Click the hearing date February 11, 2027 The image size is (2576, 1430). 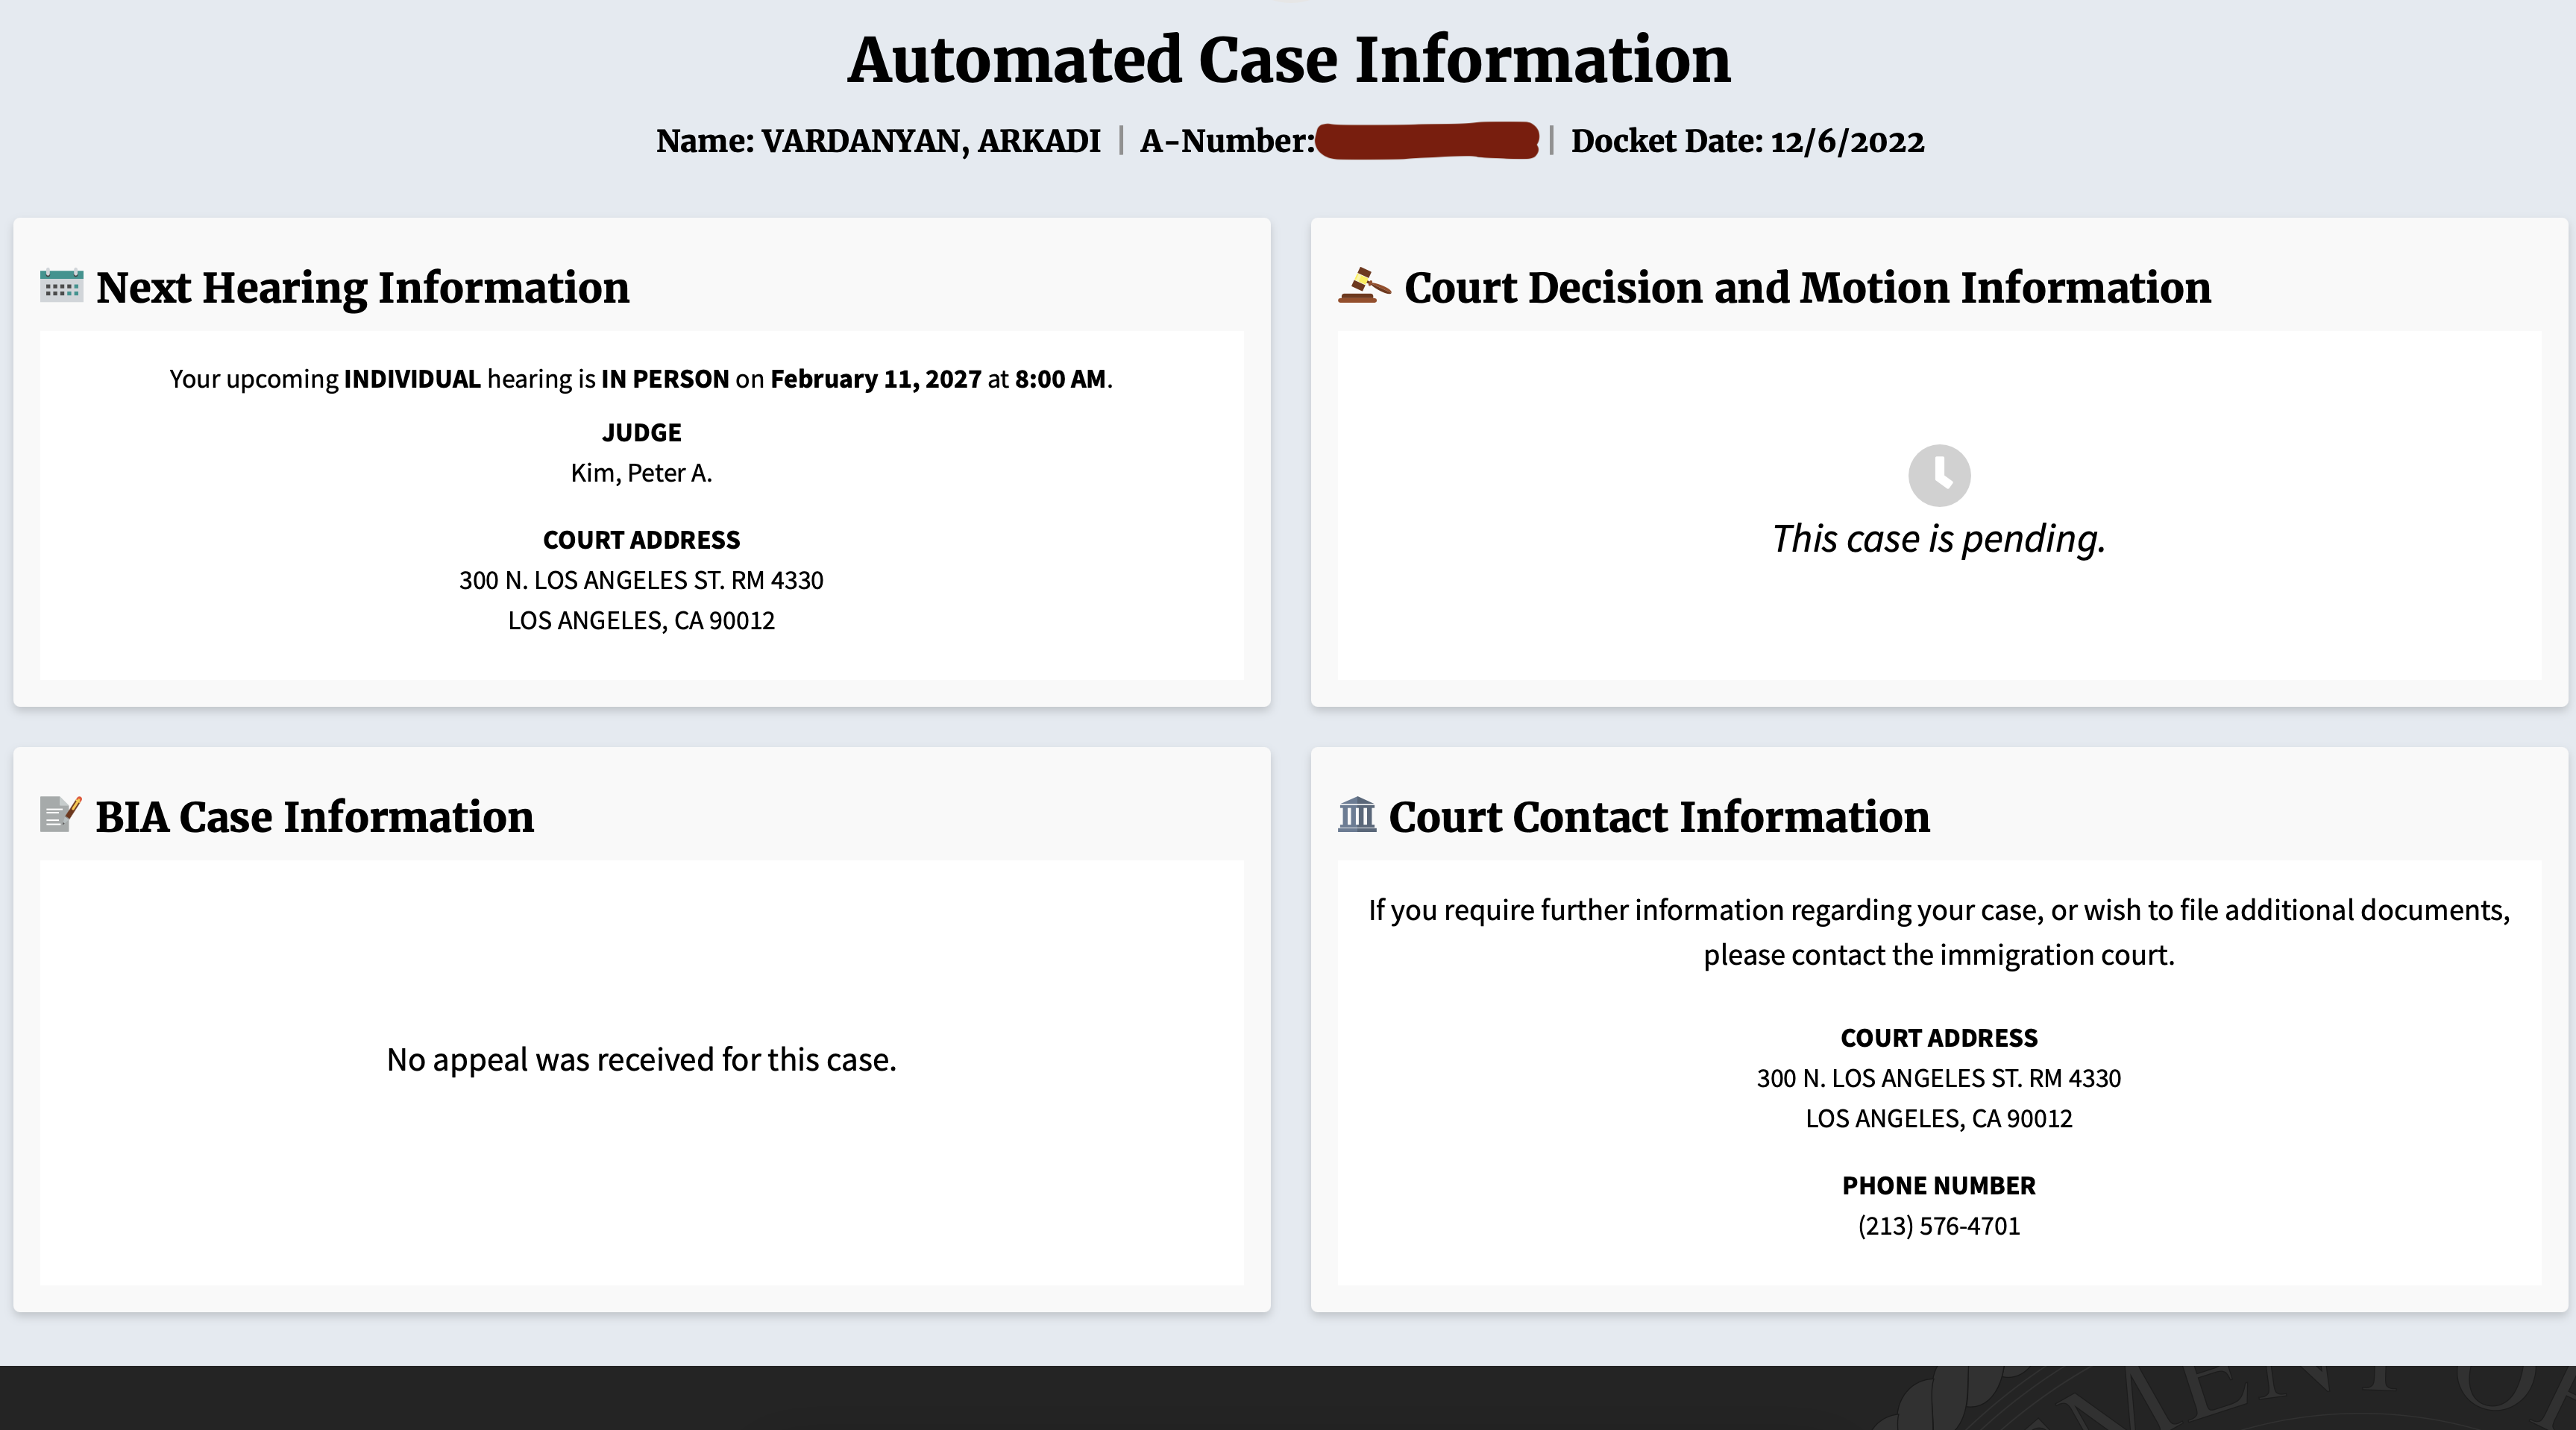click(876, 379)
